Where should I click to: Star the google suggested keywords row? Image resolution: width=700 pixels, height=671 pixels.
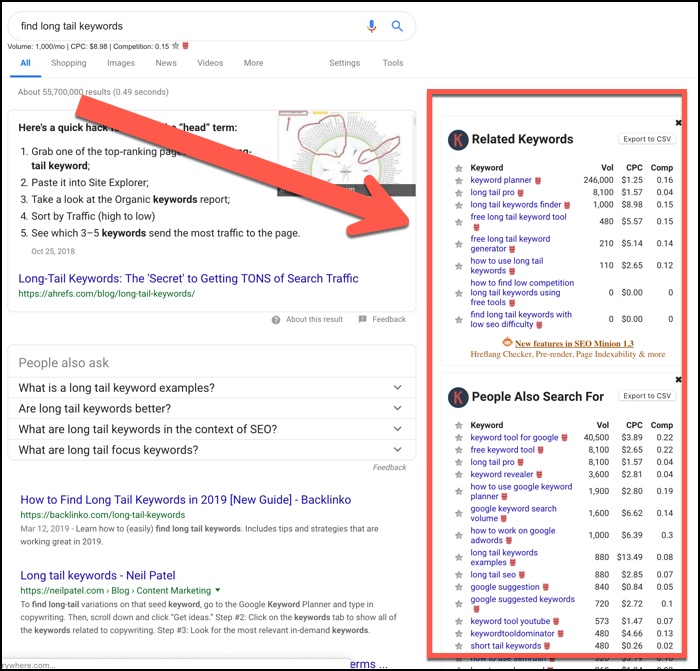pos(458,604)
